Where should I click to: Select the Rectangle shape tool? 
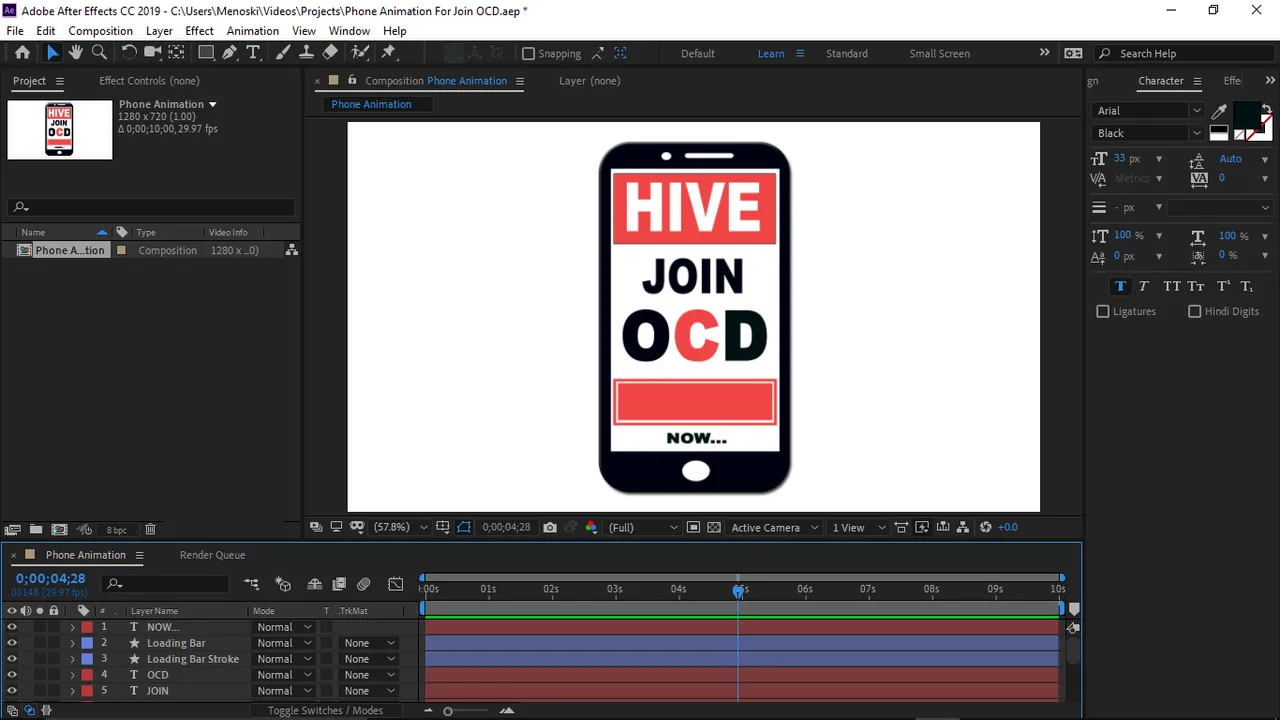pyautogui.click(x=206, y=53)
